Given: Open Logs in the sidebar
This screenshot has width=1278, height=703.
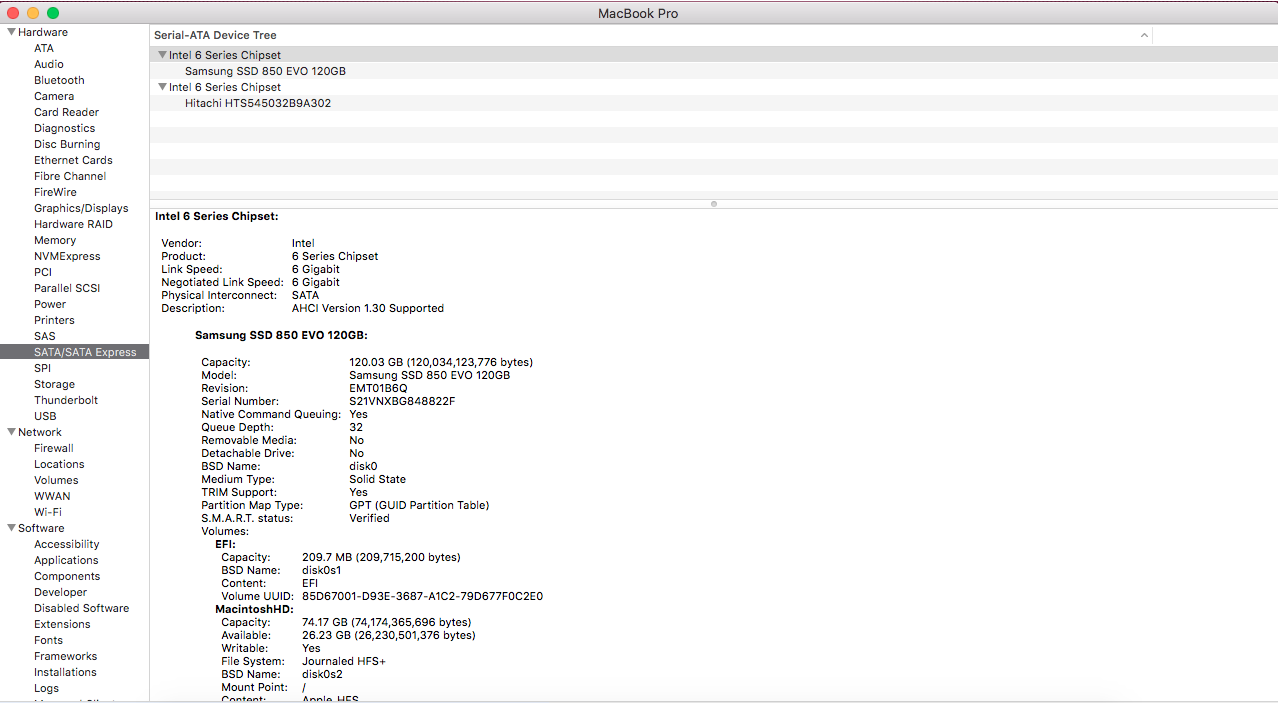Looking at the screenshot, I should coord(46,688).
